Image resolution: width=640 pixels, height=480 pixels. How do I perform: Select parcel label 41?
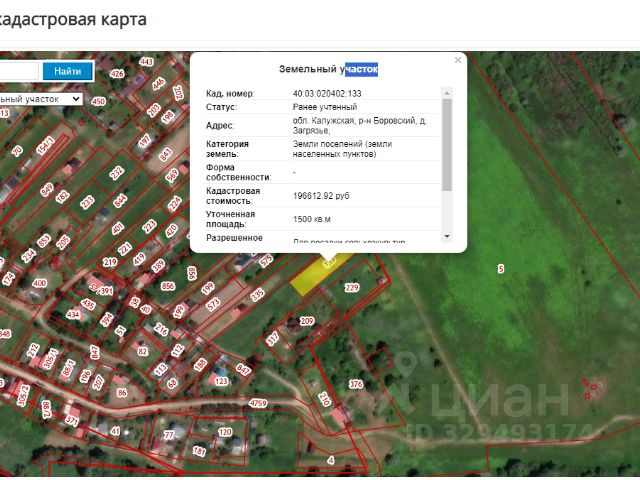coord(116,431)
